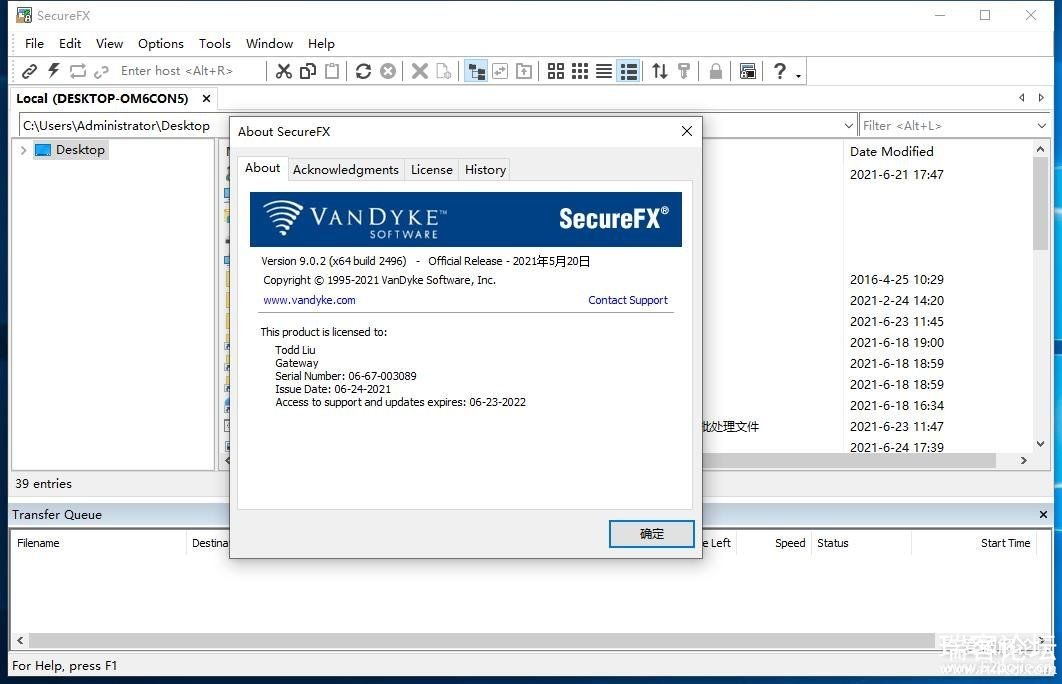Click the Copy icon in toolbar

click(x=308, y=71)
